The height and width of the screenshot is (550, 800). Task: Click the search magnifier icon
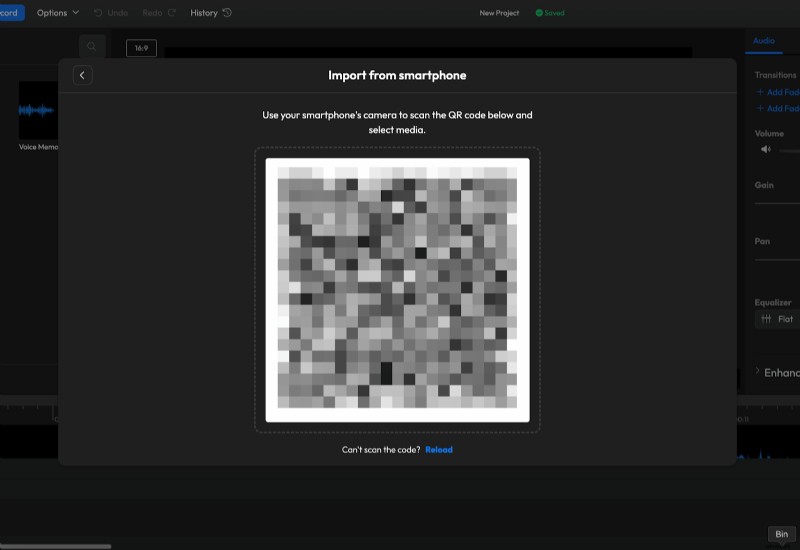(x=92, y=46)
